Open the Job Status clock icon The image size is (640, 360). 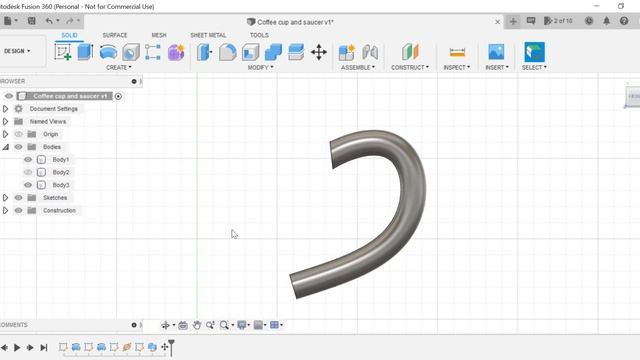pyautogui.click(x=589, y=21)
